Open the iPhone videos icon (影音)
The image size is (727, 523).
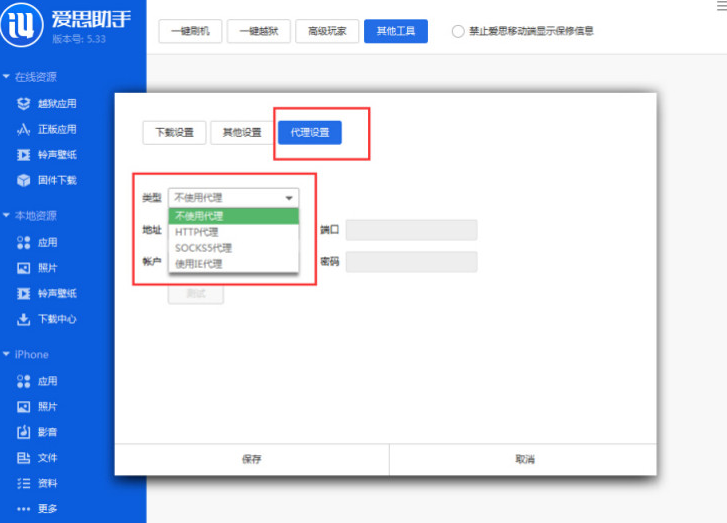(24, 433)
